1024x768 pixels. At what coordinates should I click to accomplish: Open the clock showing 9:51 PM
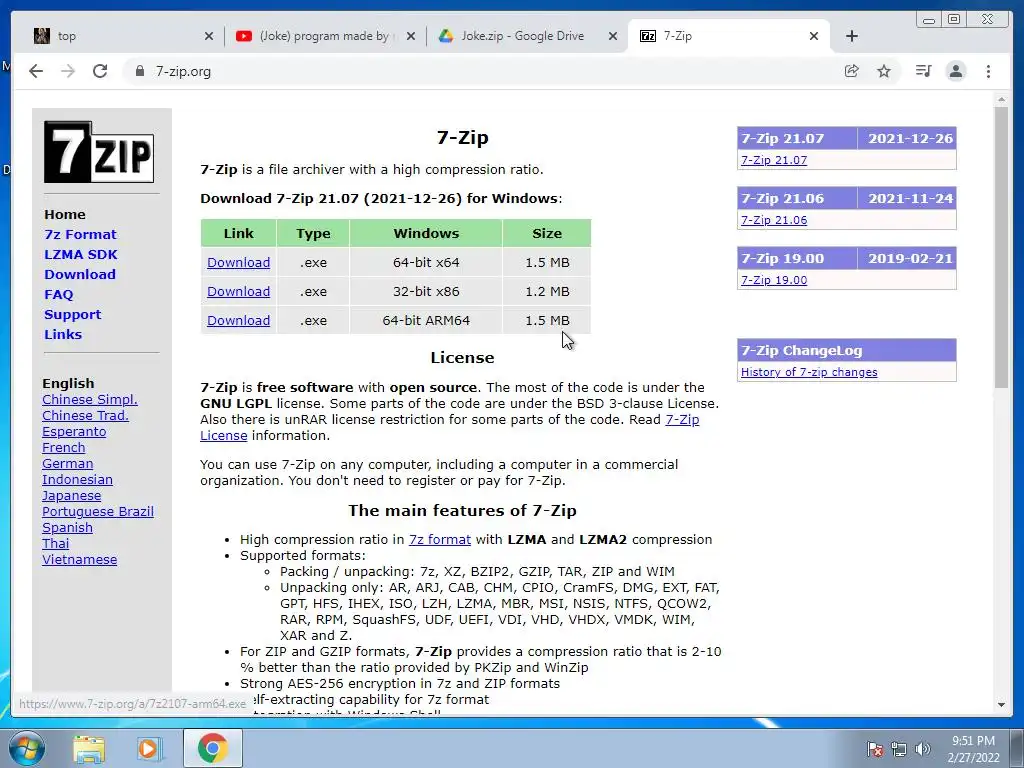[x=973, y=749]
